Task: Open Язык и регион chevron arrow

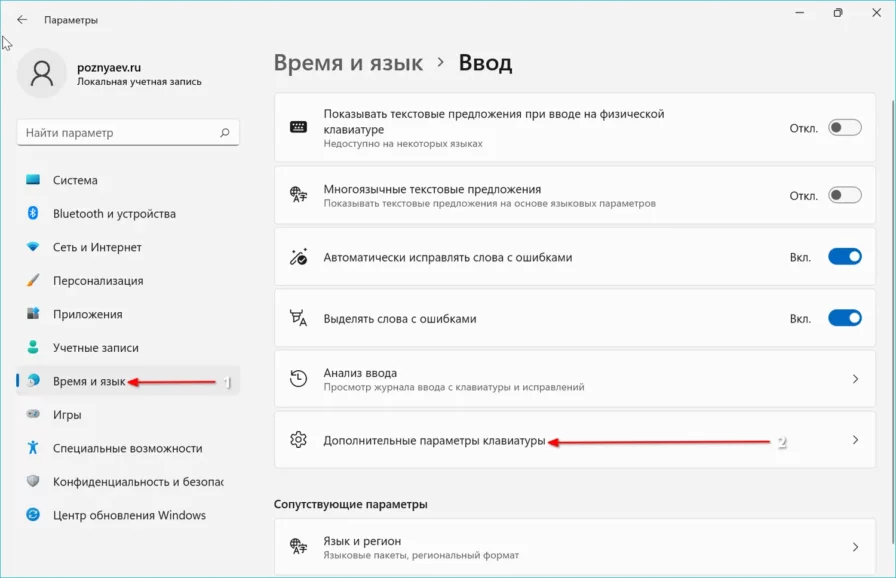Action: point(855,547)
